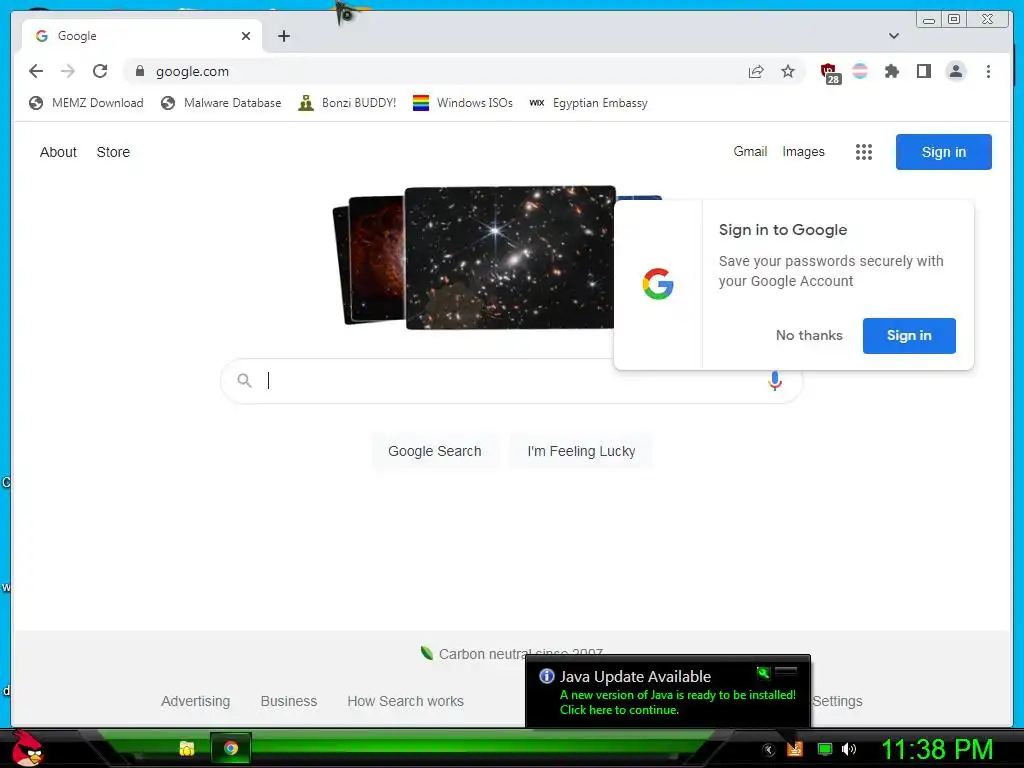Click the magnifier icon in the search box
The height and width of the screenshot is (768, 1024).
pyautogui.click(x=244, y=380)
